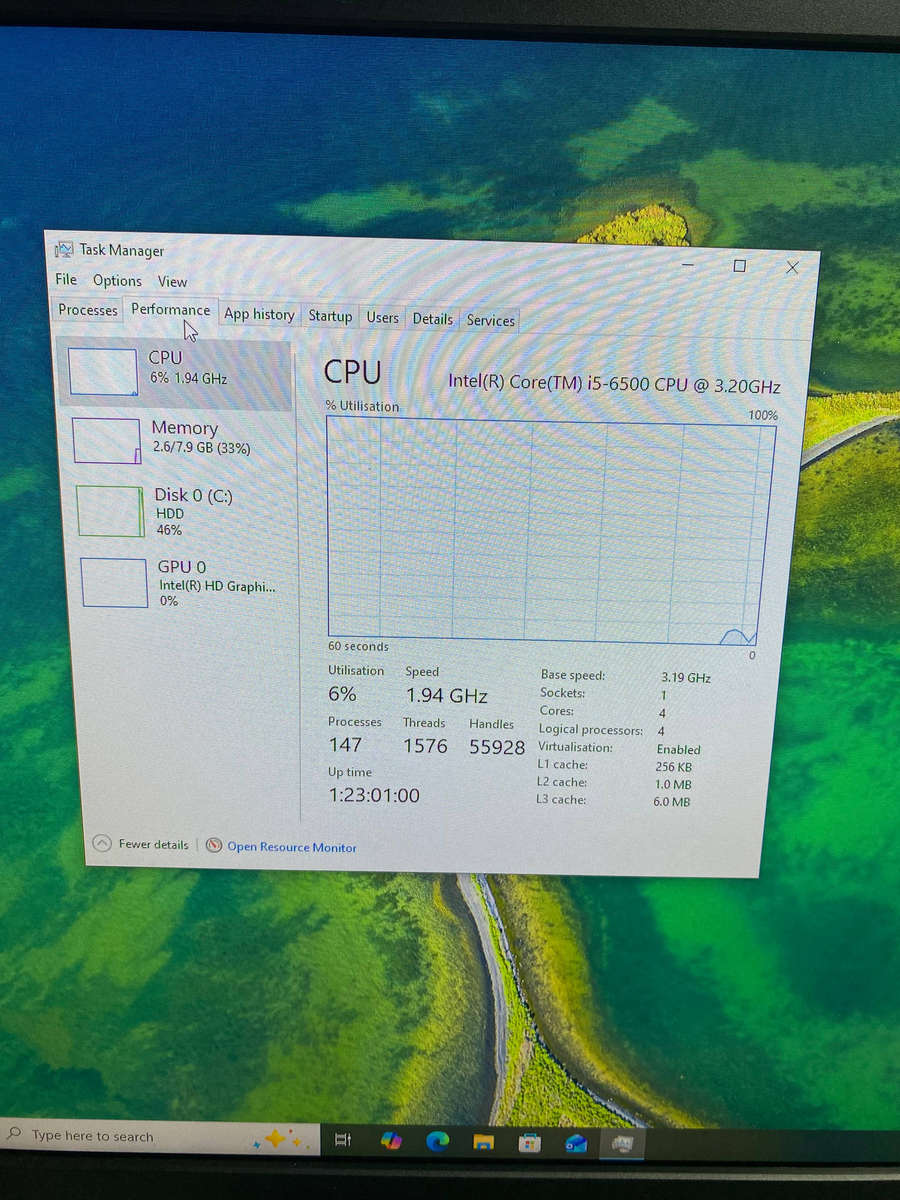Select GPU 0 in sidebar
Viewport: 900px width, 1200px height.
tap(181, 582)
